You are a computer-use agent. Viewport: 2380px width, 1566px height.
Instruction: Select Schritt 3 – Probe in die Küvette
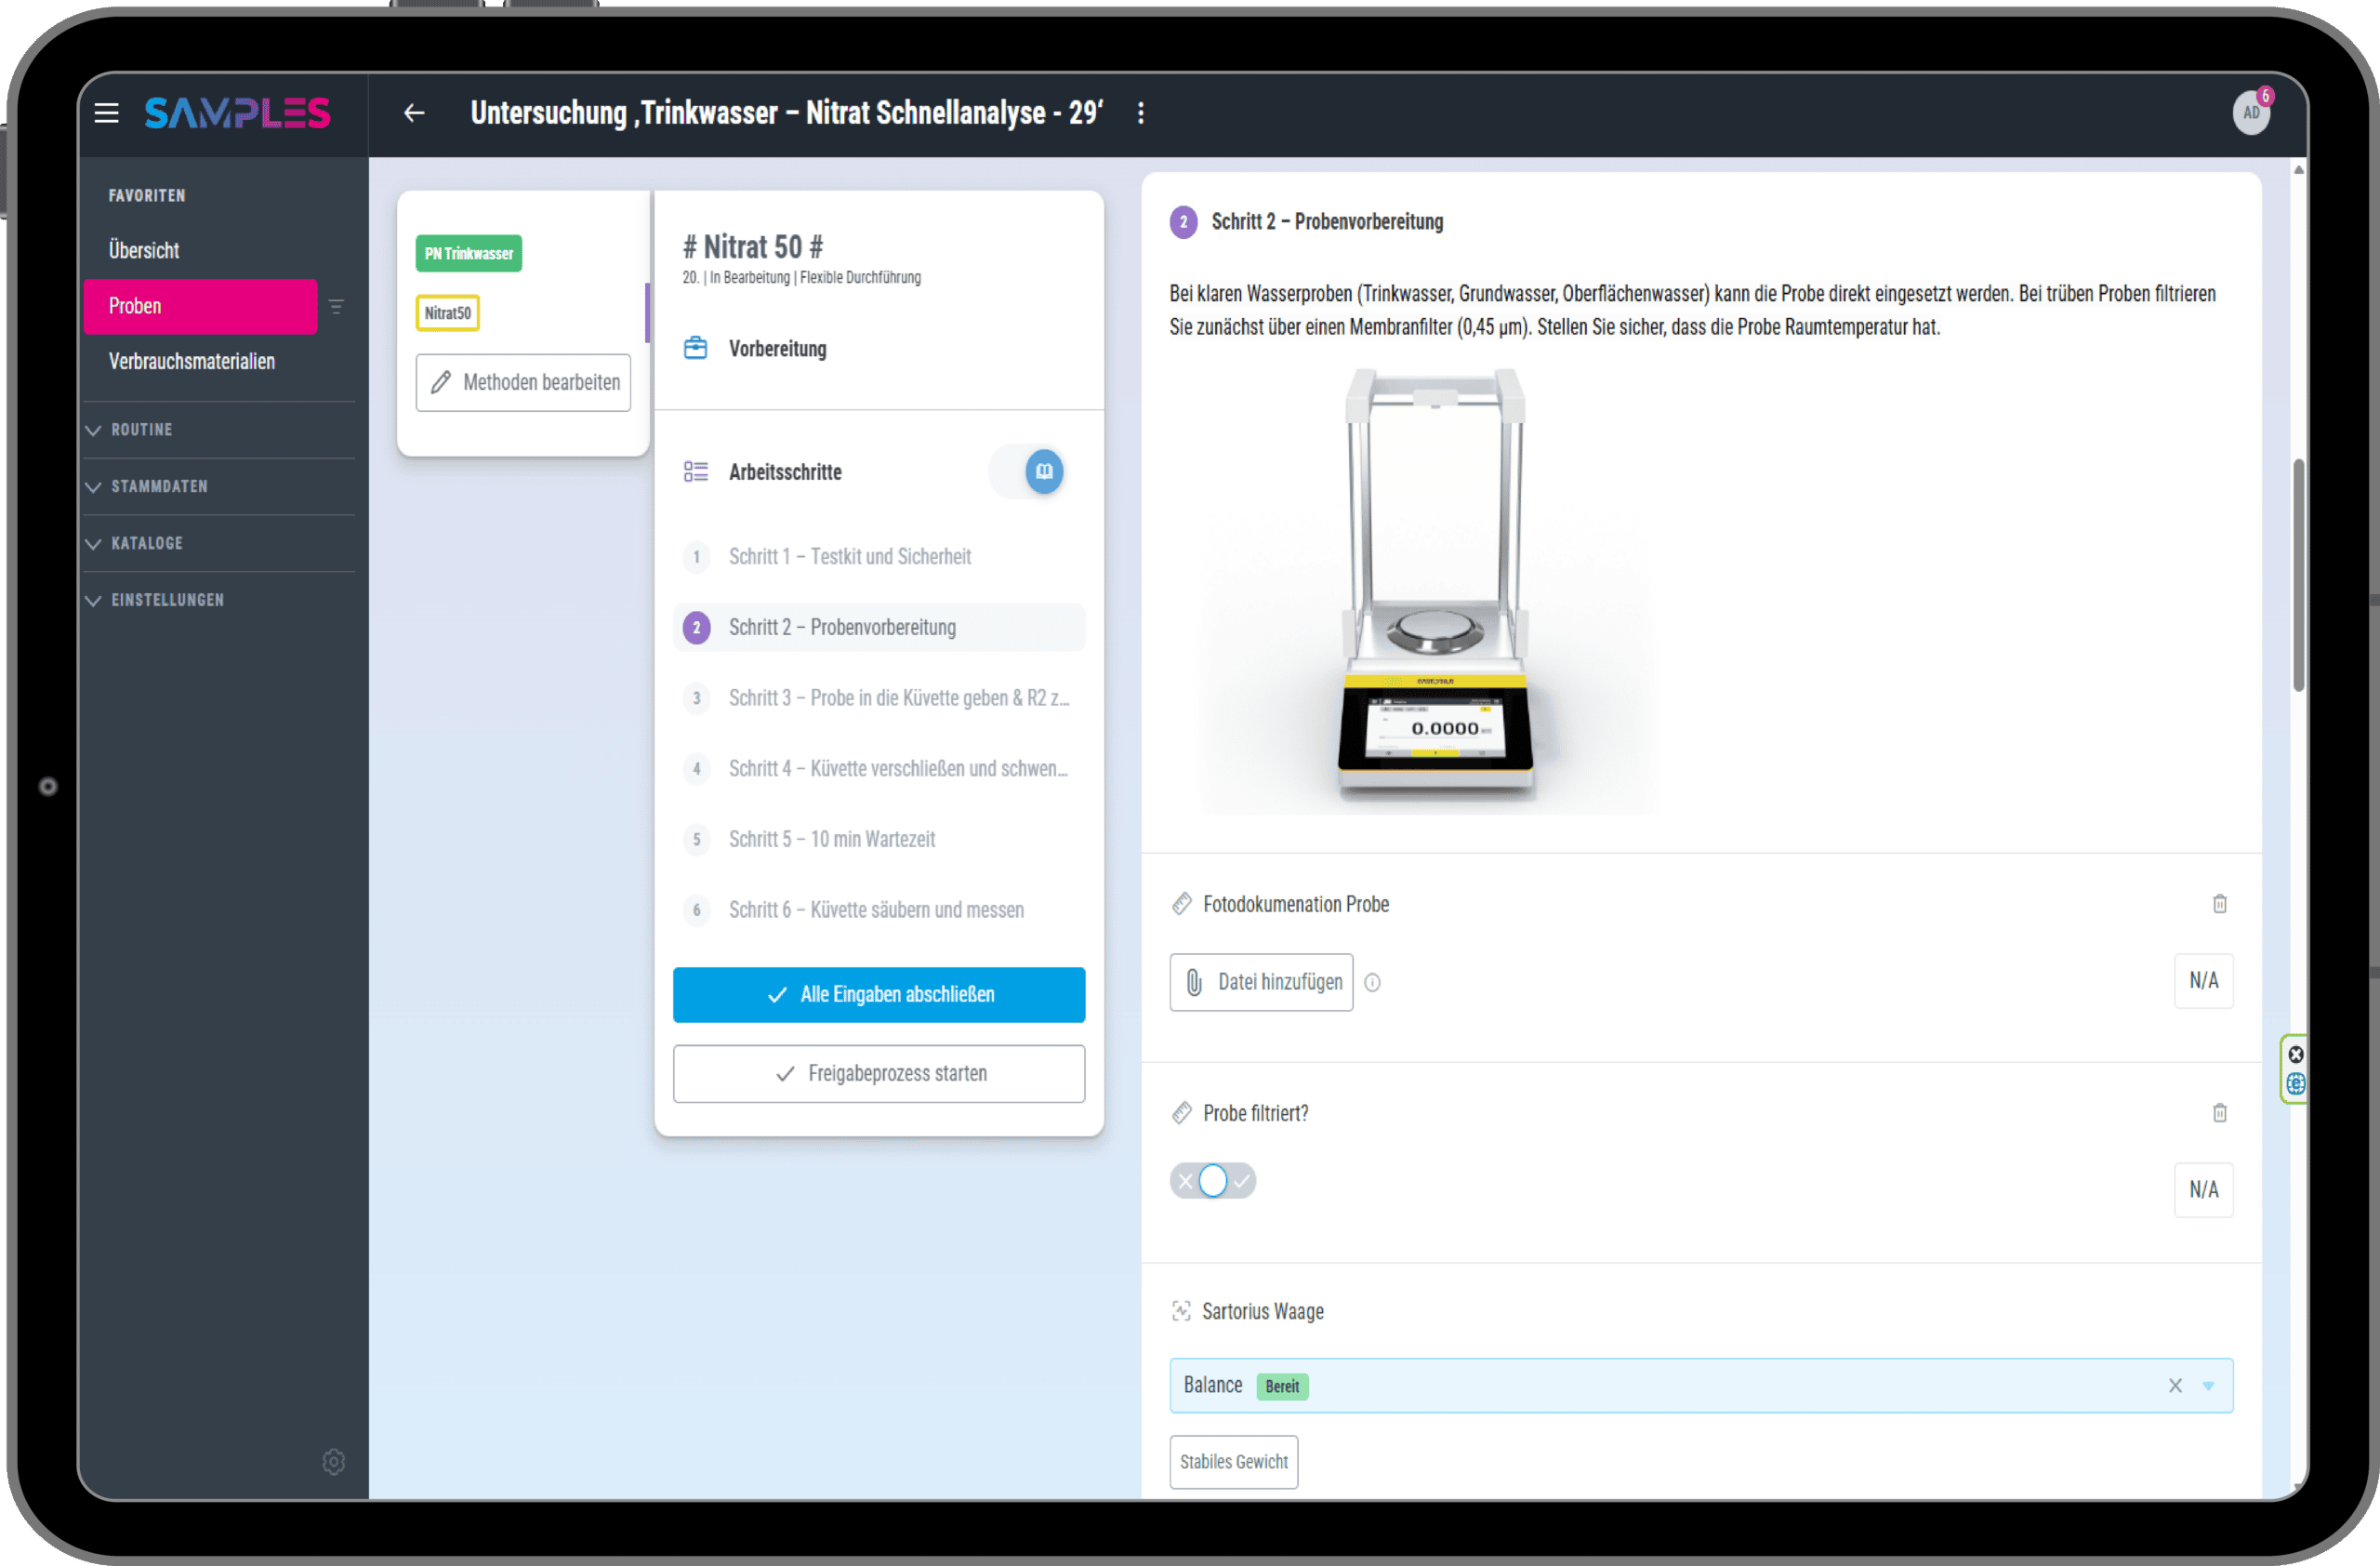[x=879, y=698]
